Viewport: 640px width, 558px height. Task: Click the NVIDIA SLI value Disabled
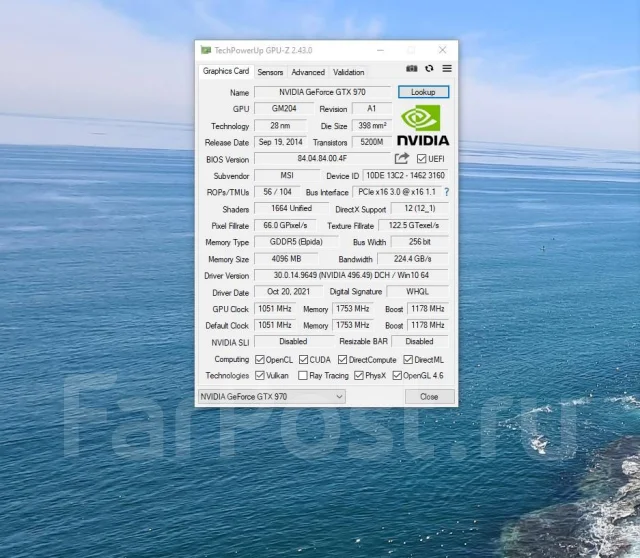[x=293, y=341]
